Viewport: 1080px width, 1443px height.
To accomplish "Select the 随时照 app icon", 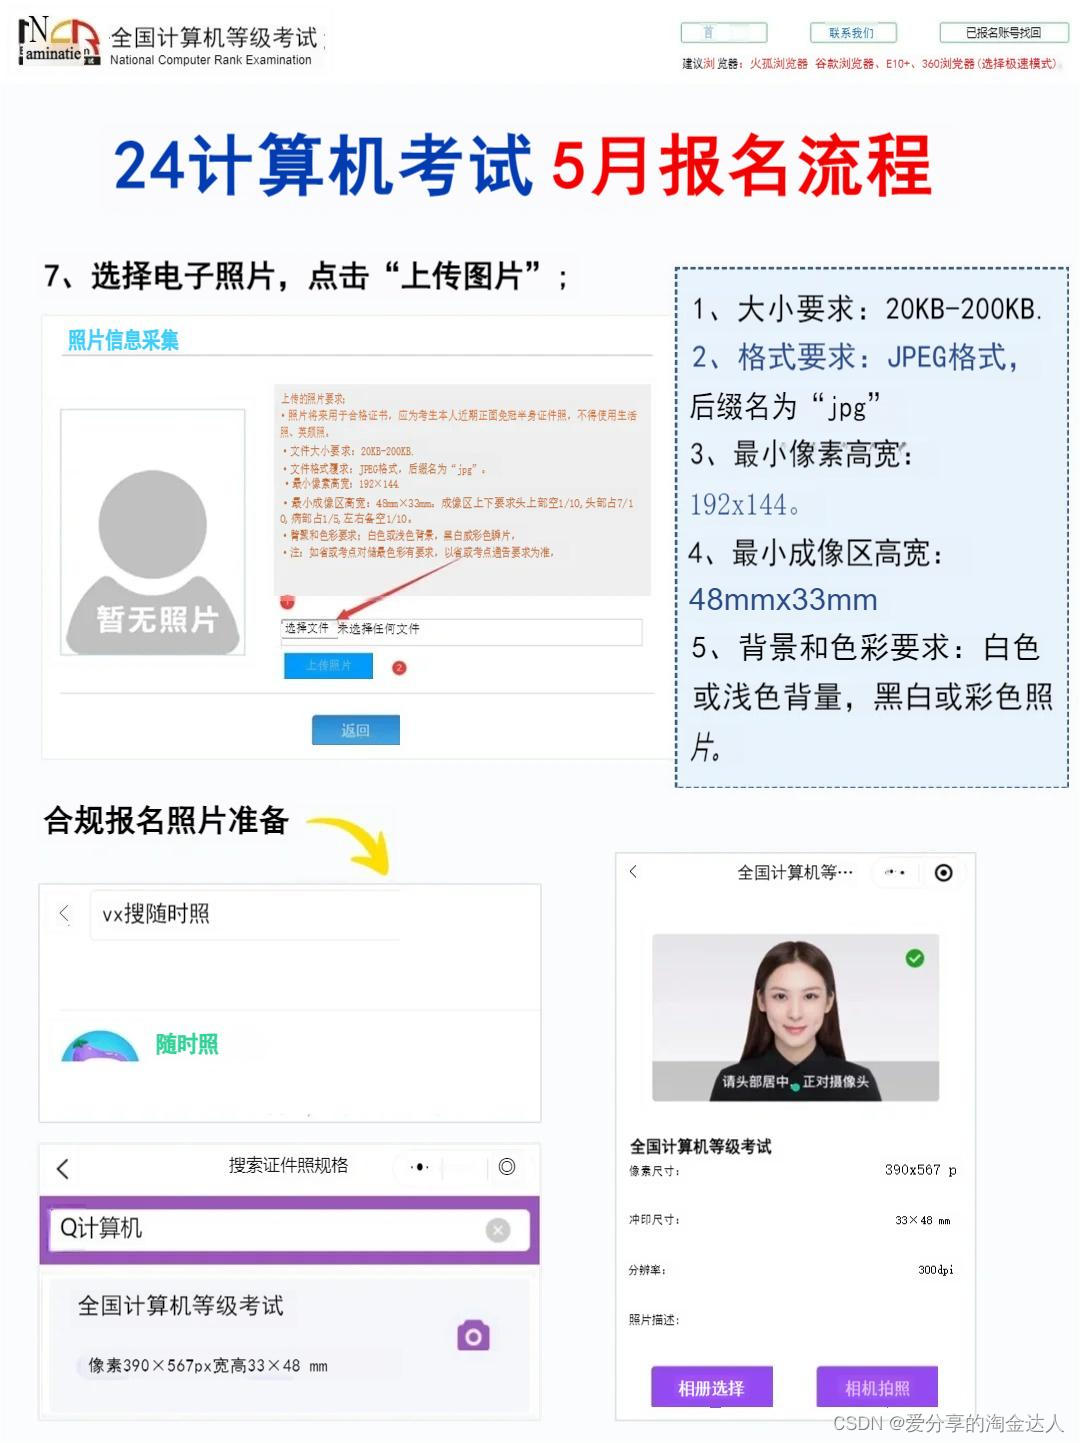I will coord(100,1045).
